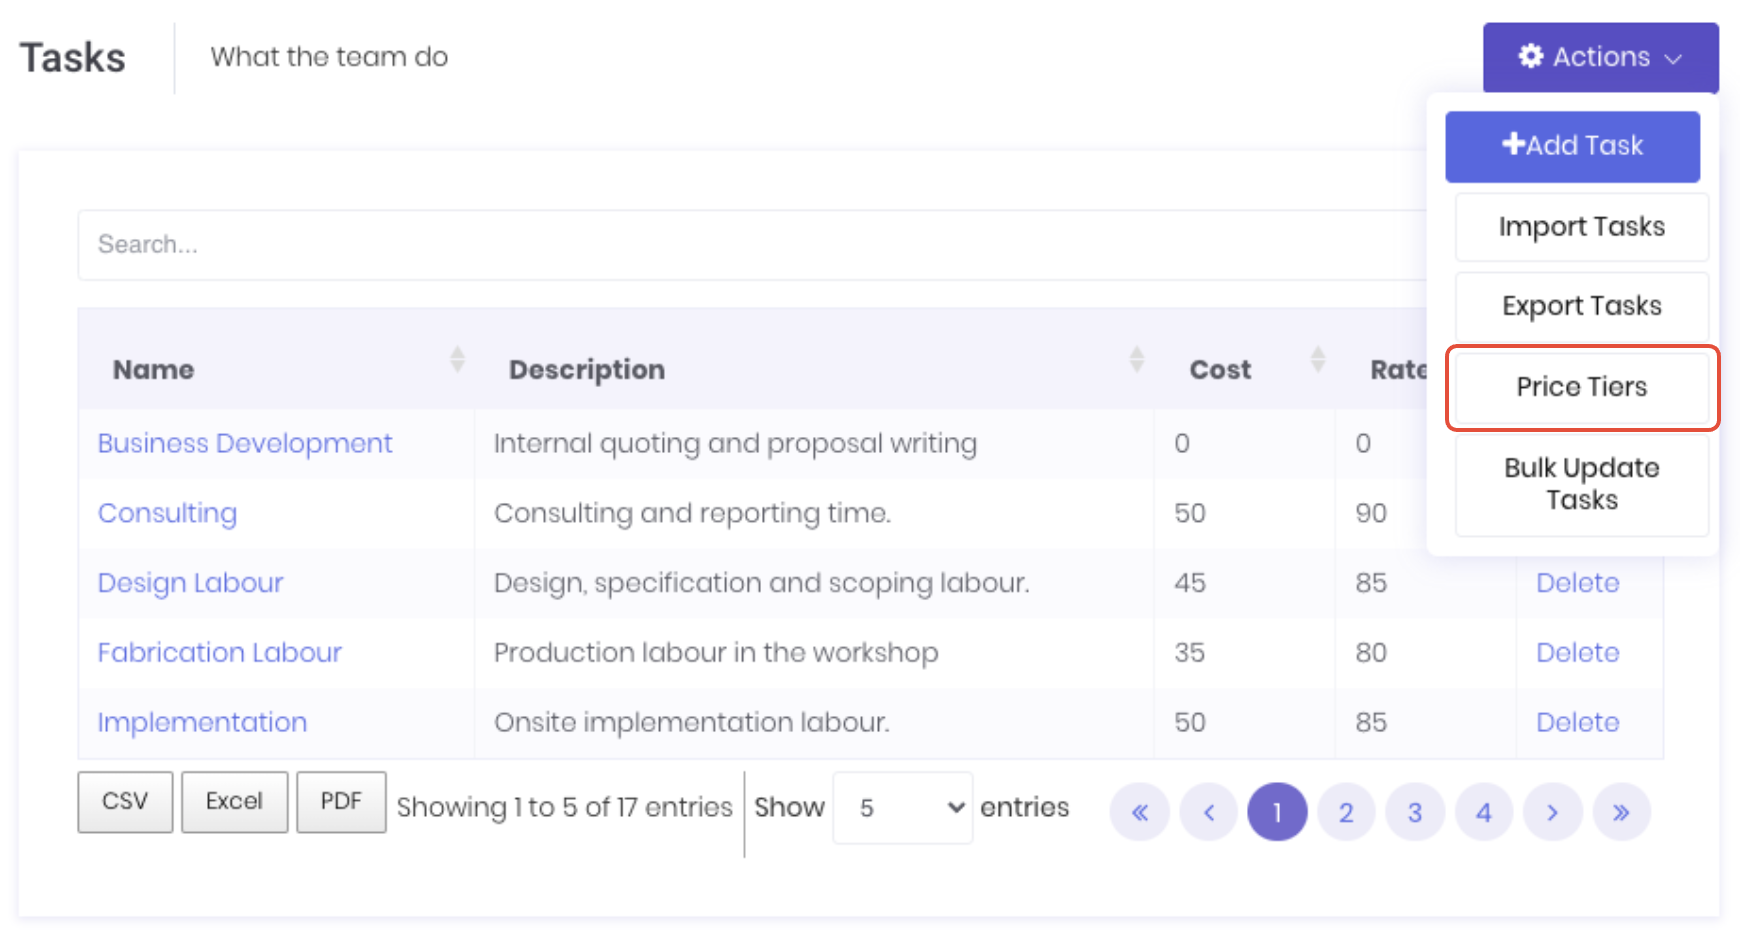
Task: Select Price Tiers from the actions menu
Action: coord(1581,387)
